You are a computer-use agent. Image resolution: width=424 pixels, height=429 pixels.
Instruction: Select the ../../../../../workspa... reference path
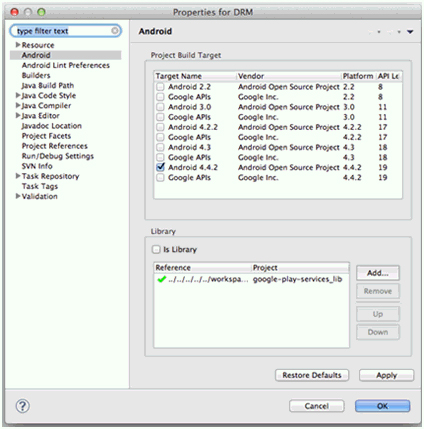pos(208,279)
